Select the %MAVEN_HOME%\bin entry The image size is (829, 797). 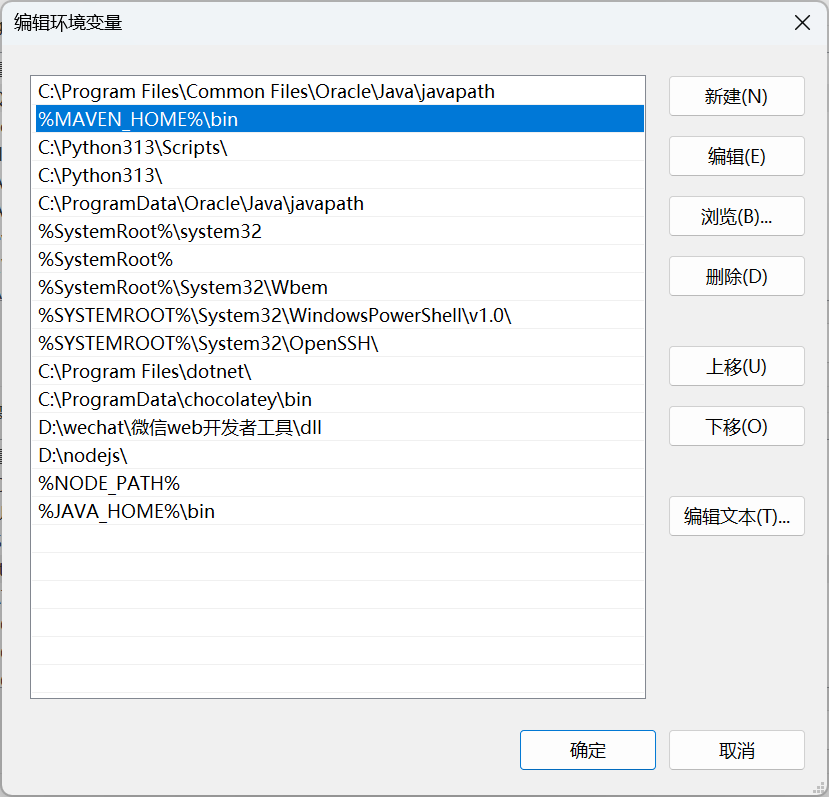click(x=338, y=119)
